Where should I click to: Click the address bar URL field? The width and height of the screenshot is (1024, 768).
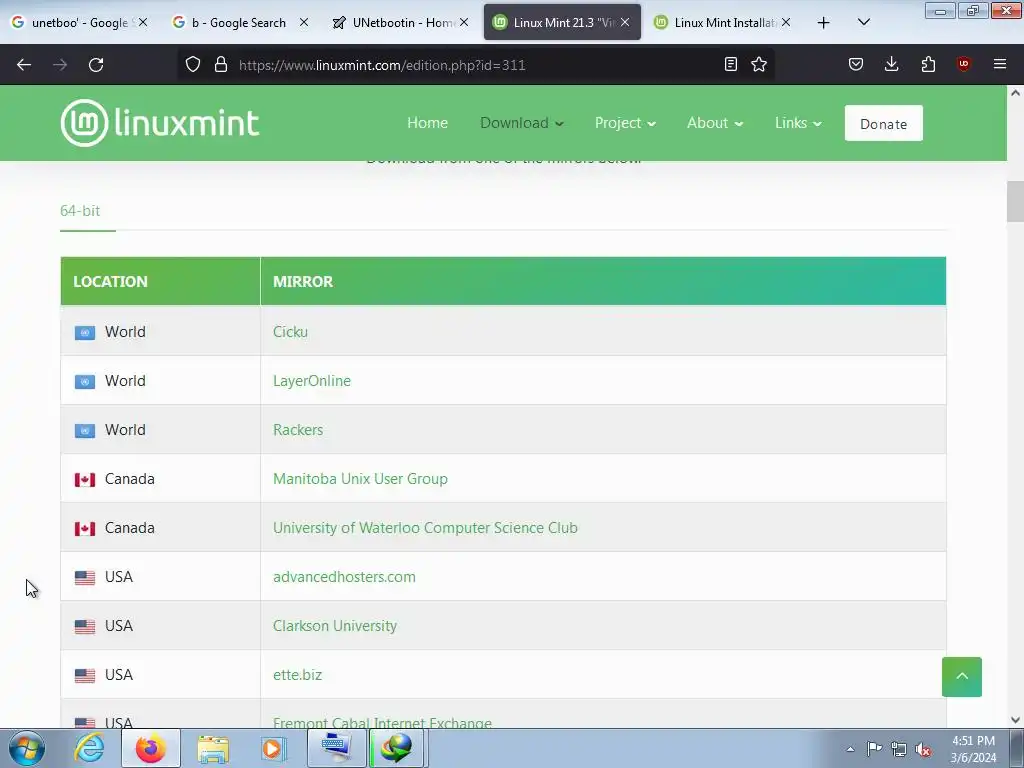(x=477, y=65)
